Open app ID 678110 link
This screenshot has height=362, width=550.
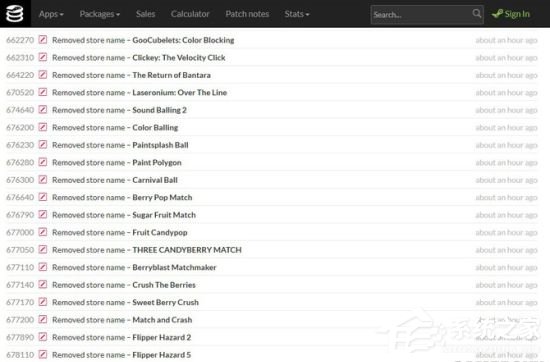tap(20, 355)
